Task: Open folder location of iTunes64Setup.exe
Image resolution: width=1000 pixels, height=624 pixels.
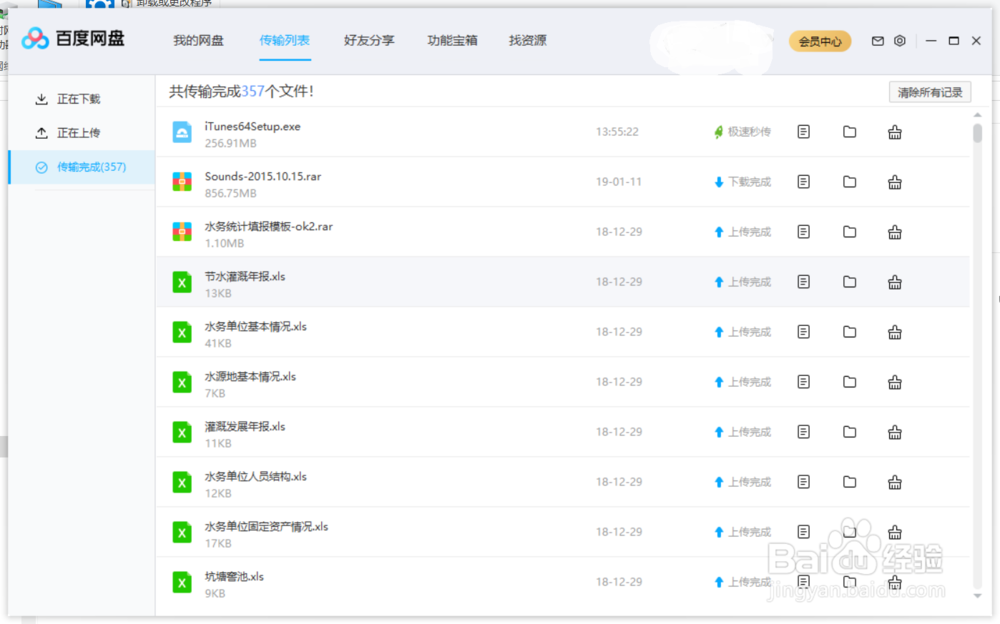Action: point(849,131)
